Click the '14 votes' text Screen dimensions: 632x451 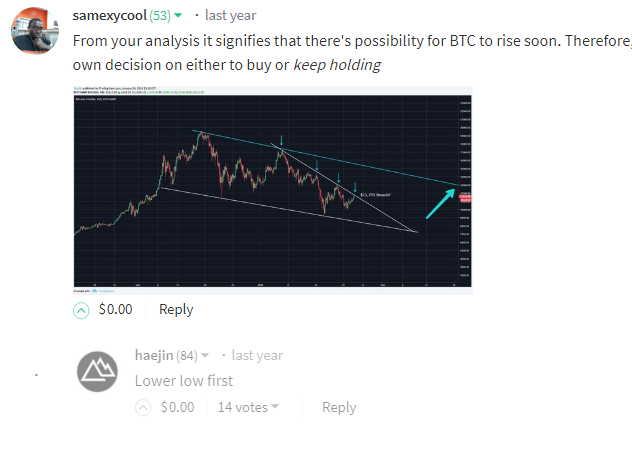pyautogui.click(x=243, y=407)
